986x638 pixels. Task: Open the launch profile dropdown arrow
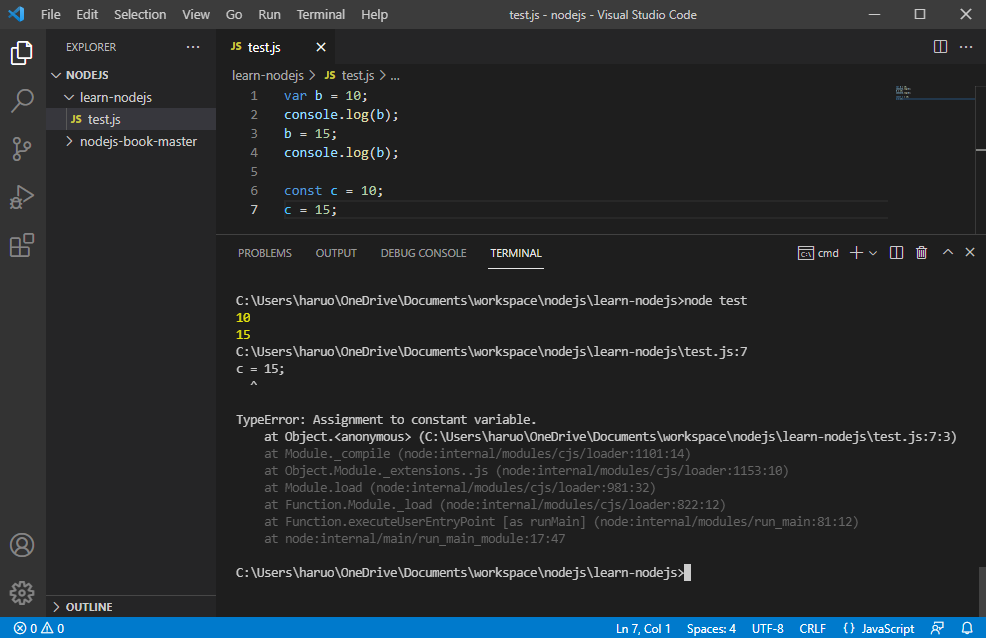(x=873, y=253)
